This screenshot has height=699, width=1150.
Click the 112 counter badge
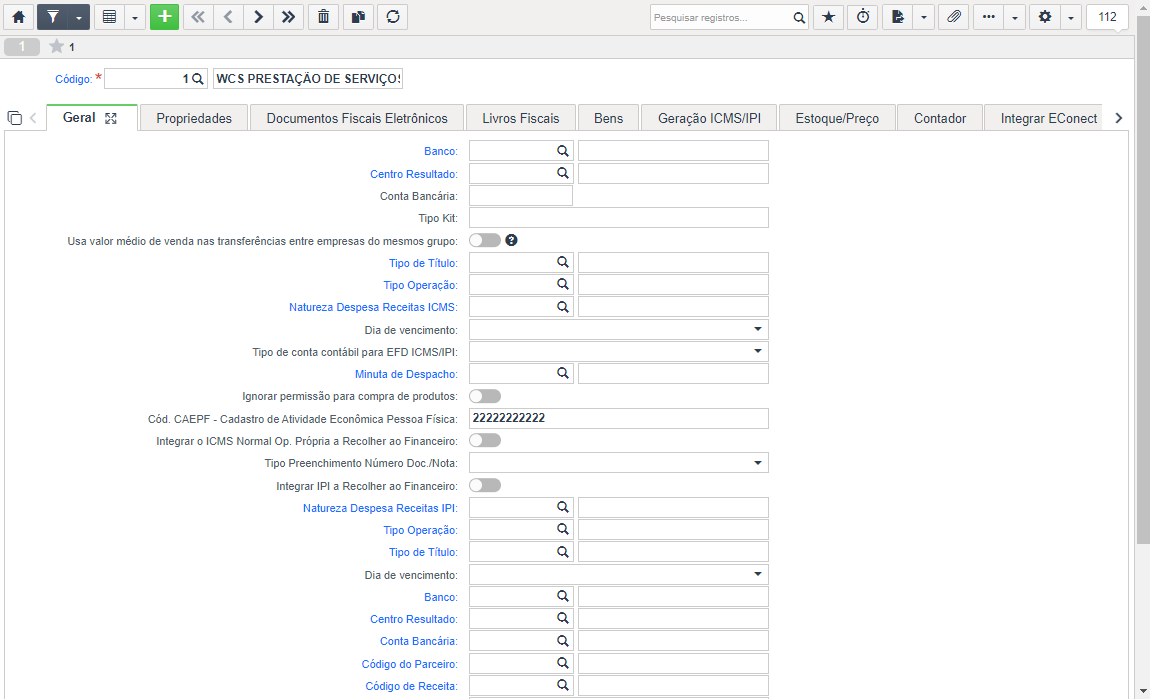(1107, 17)
